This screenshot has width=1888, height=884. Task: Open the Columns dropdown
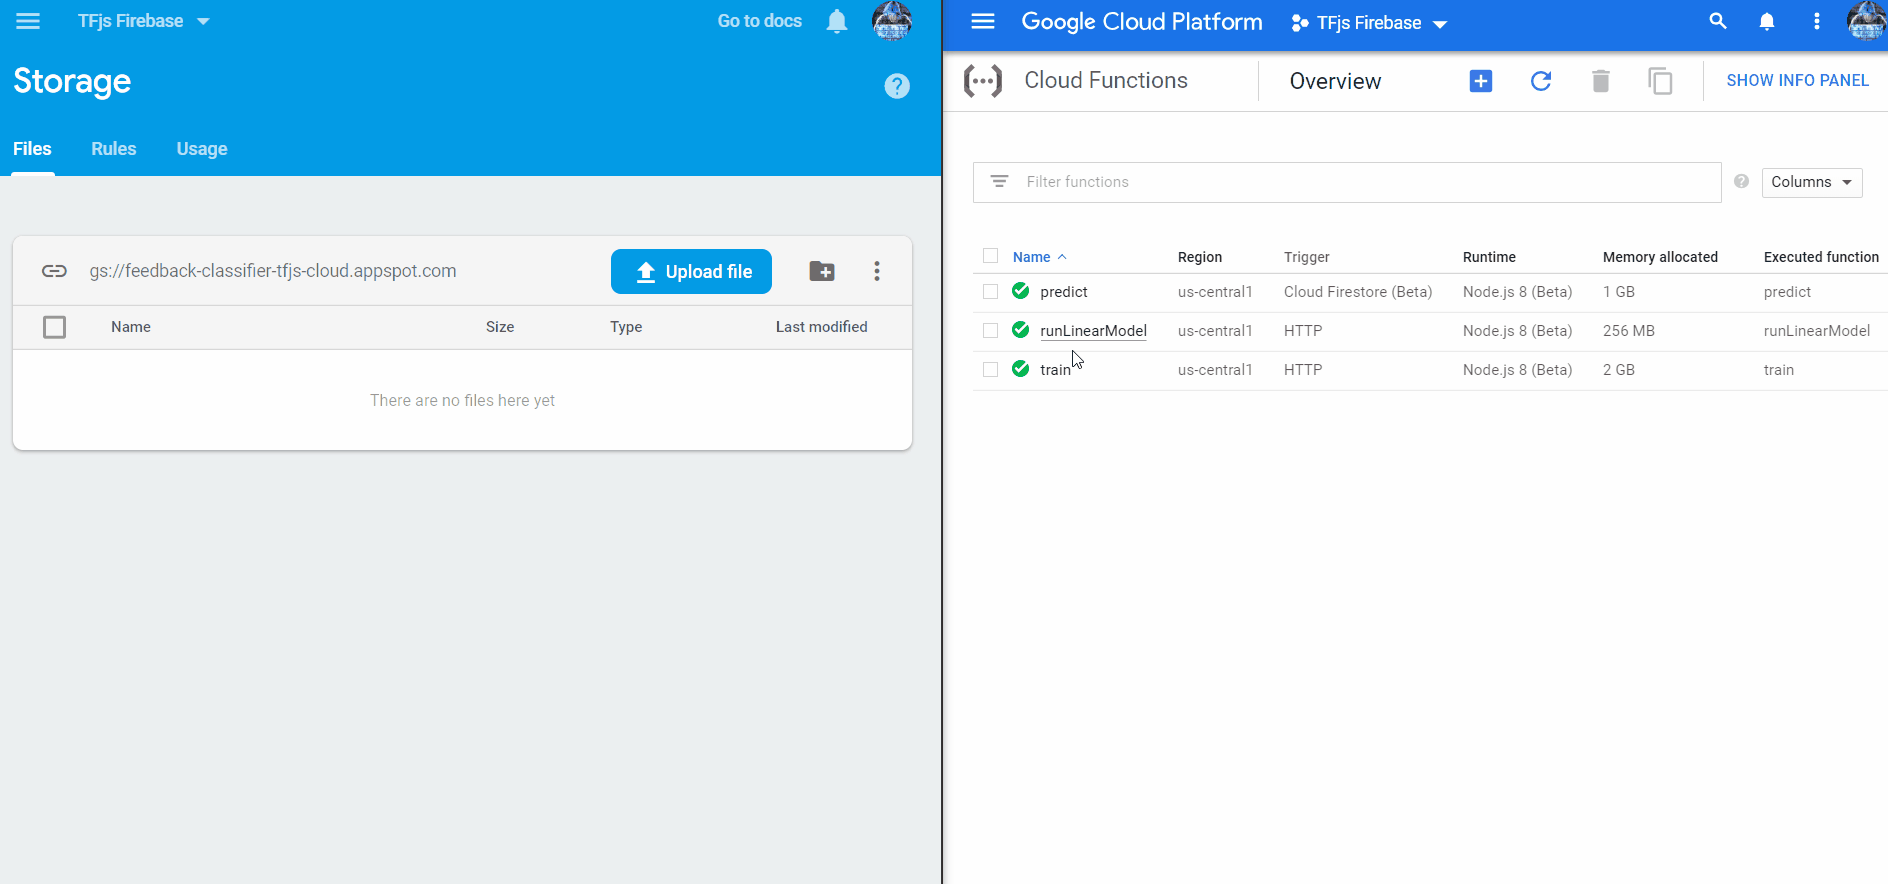(1812, 182)
